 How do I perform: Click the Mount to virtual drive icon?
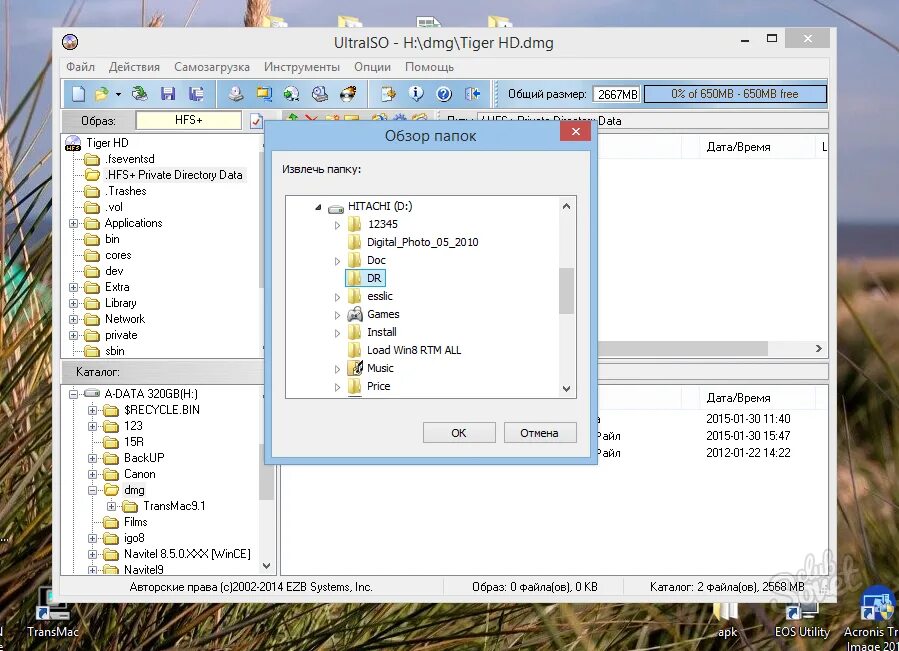tap(320, 93)
